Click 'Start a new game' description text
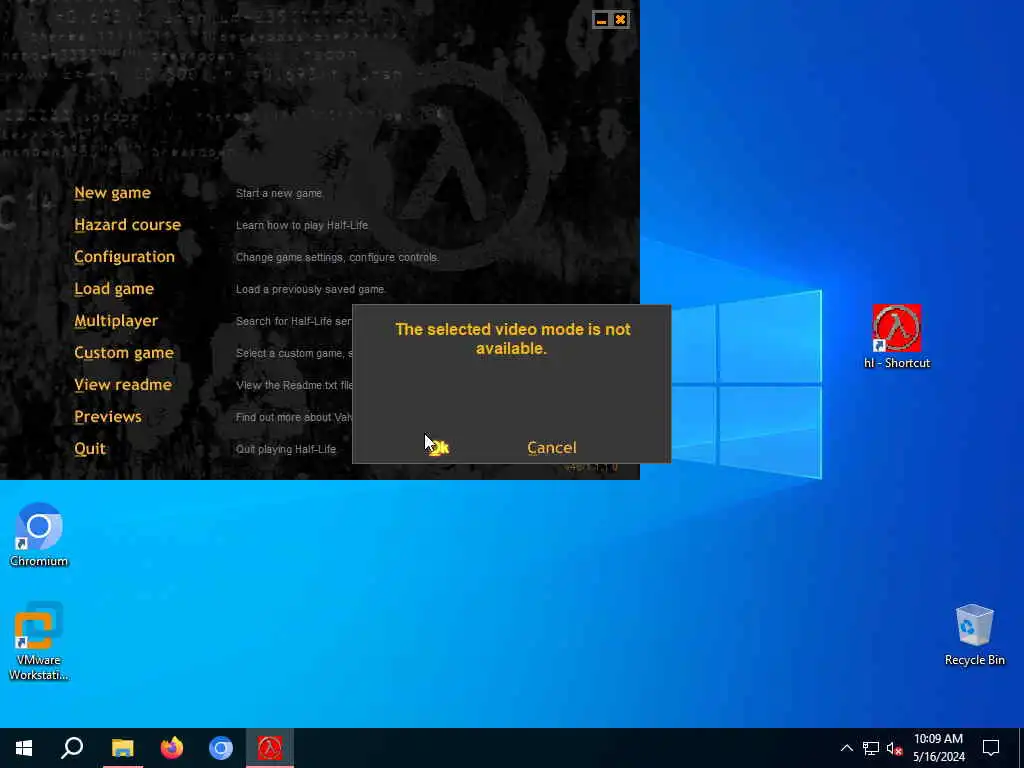1024x768 pixels. click(x=279, y=193)
